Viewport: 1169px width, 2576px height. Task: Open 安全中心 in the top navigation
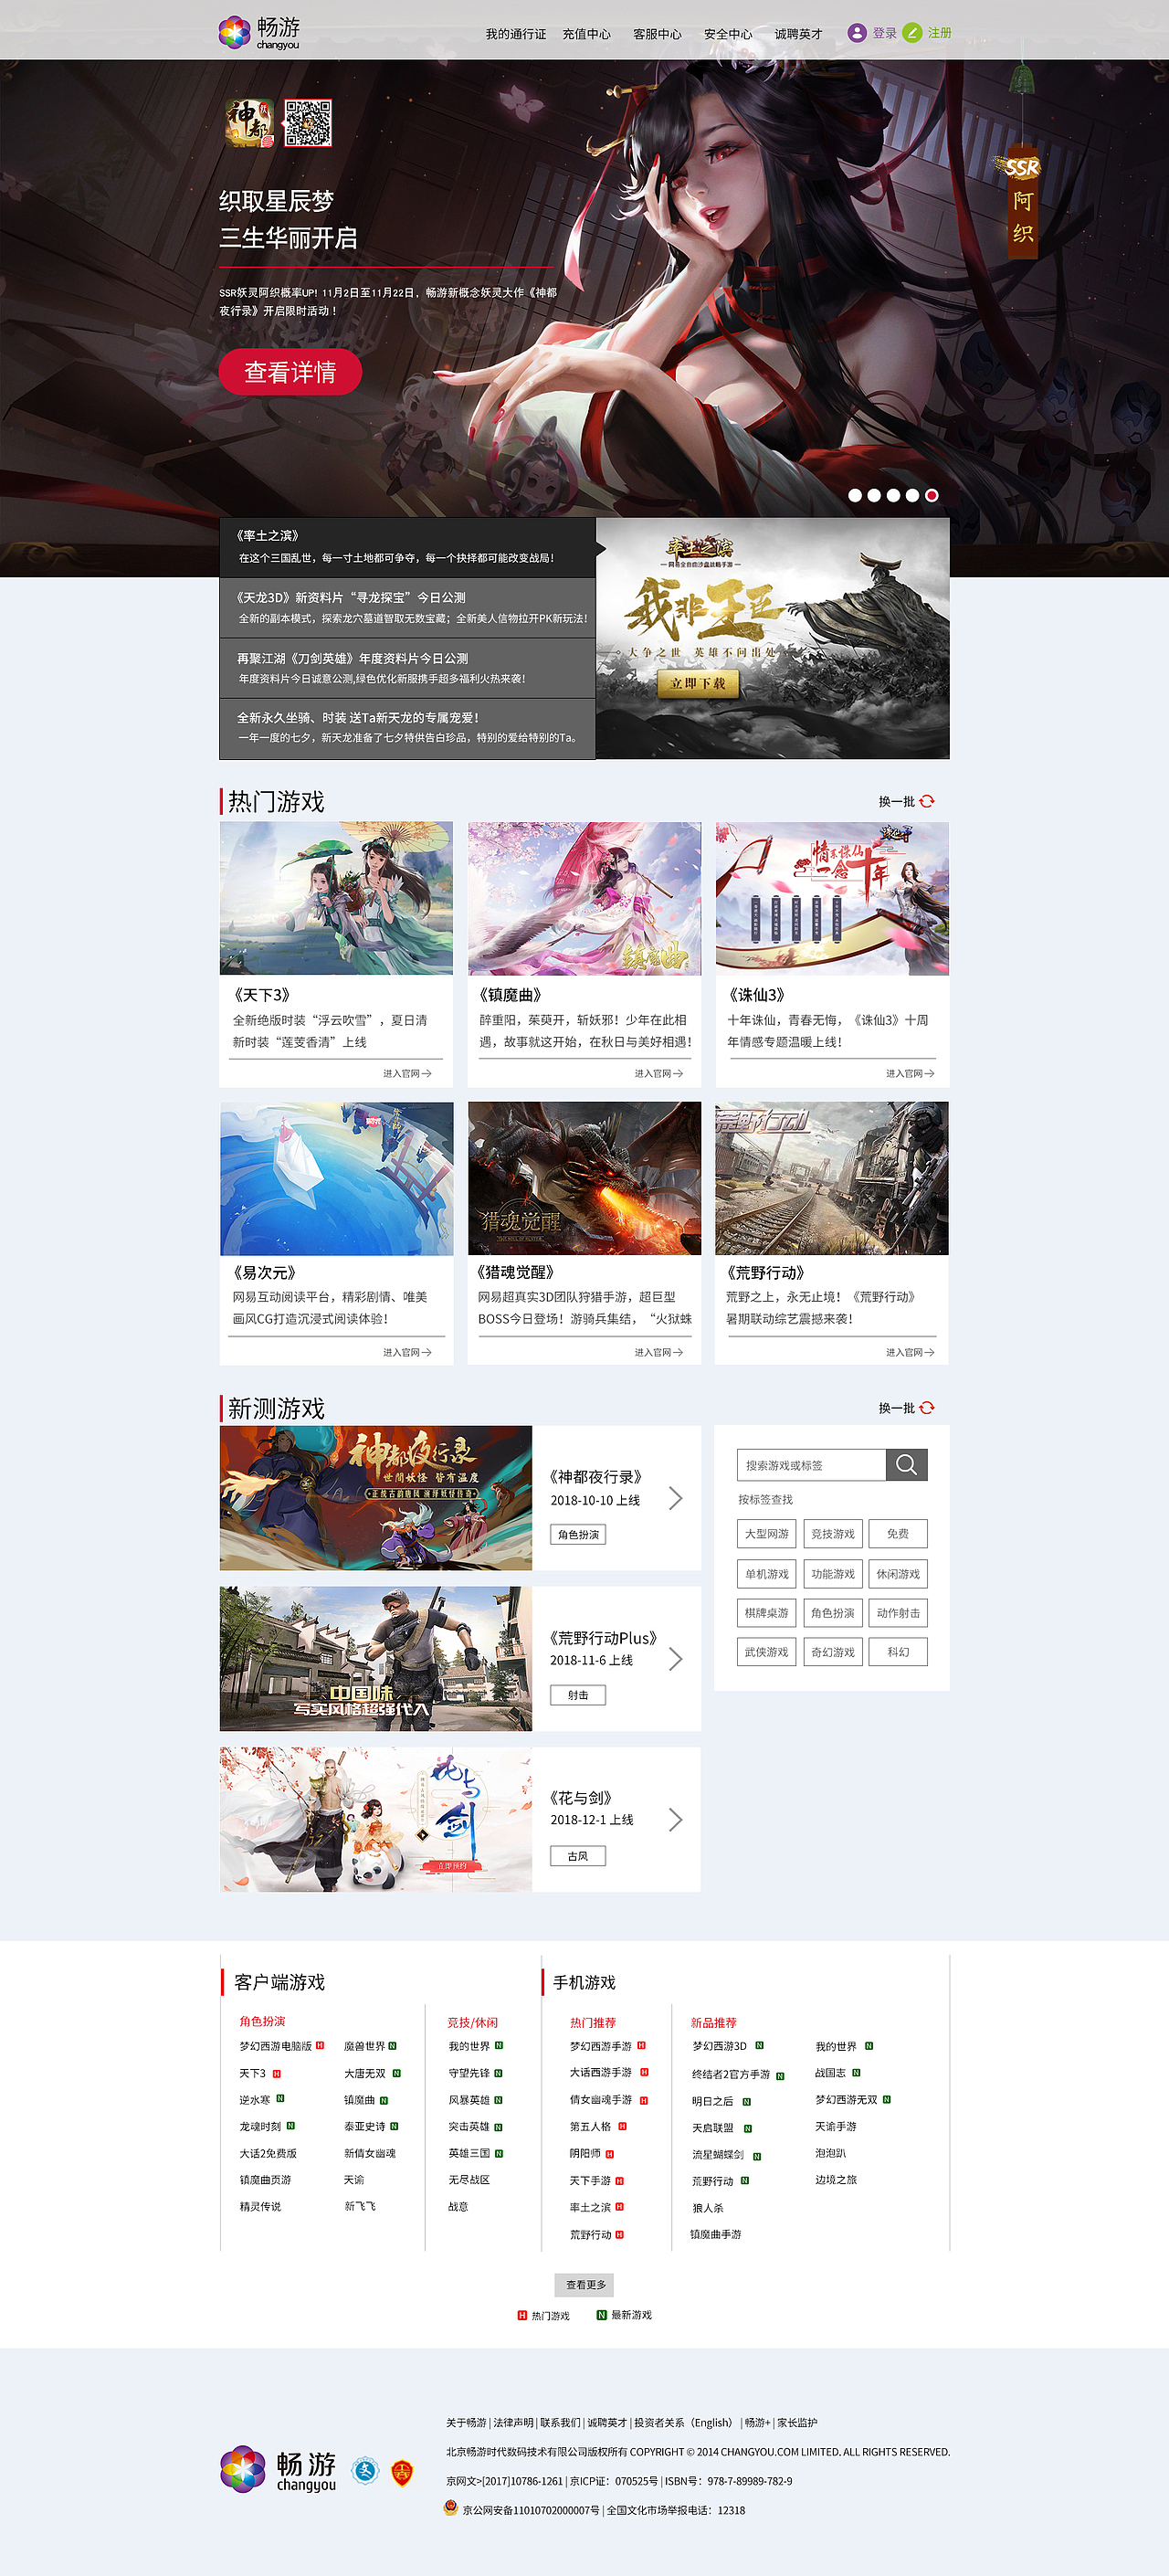(728, 34)
